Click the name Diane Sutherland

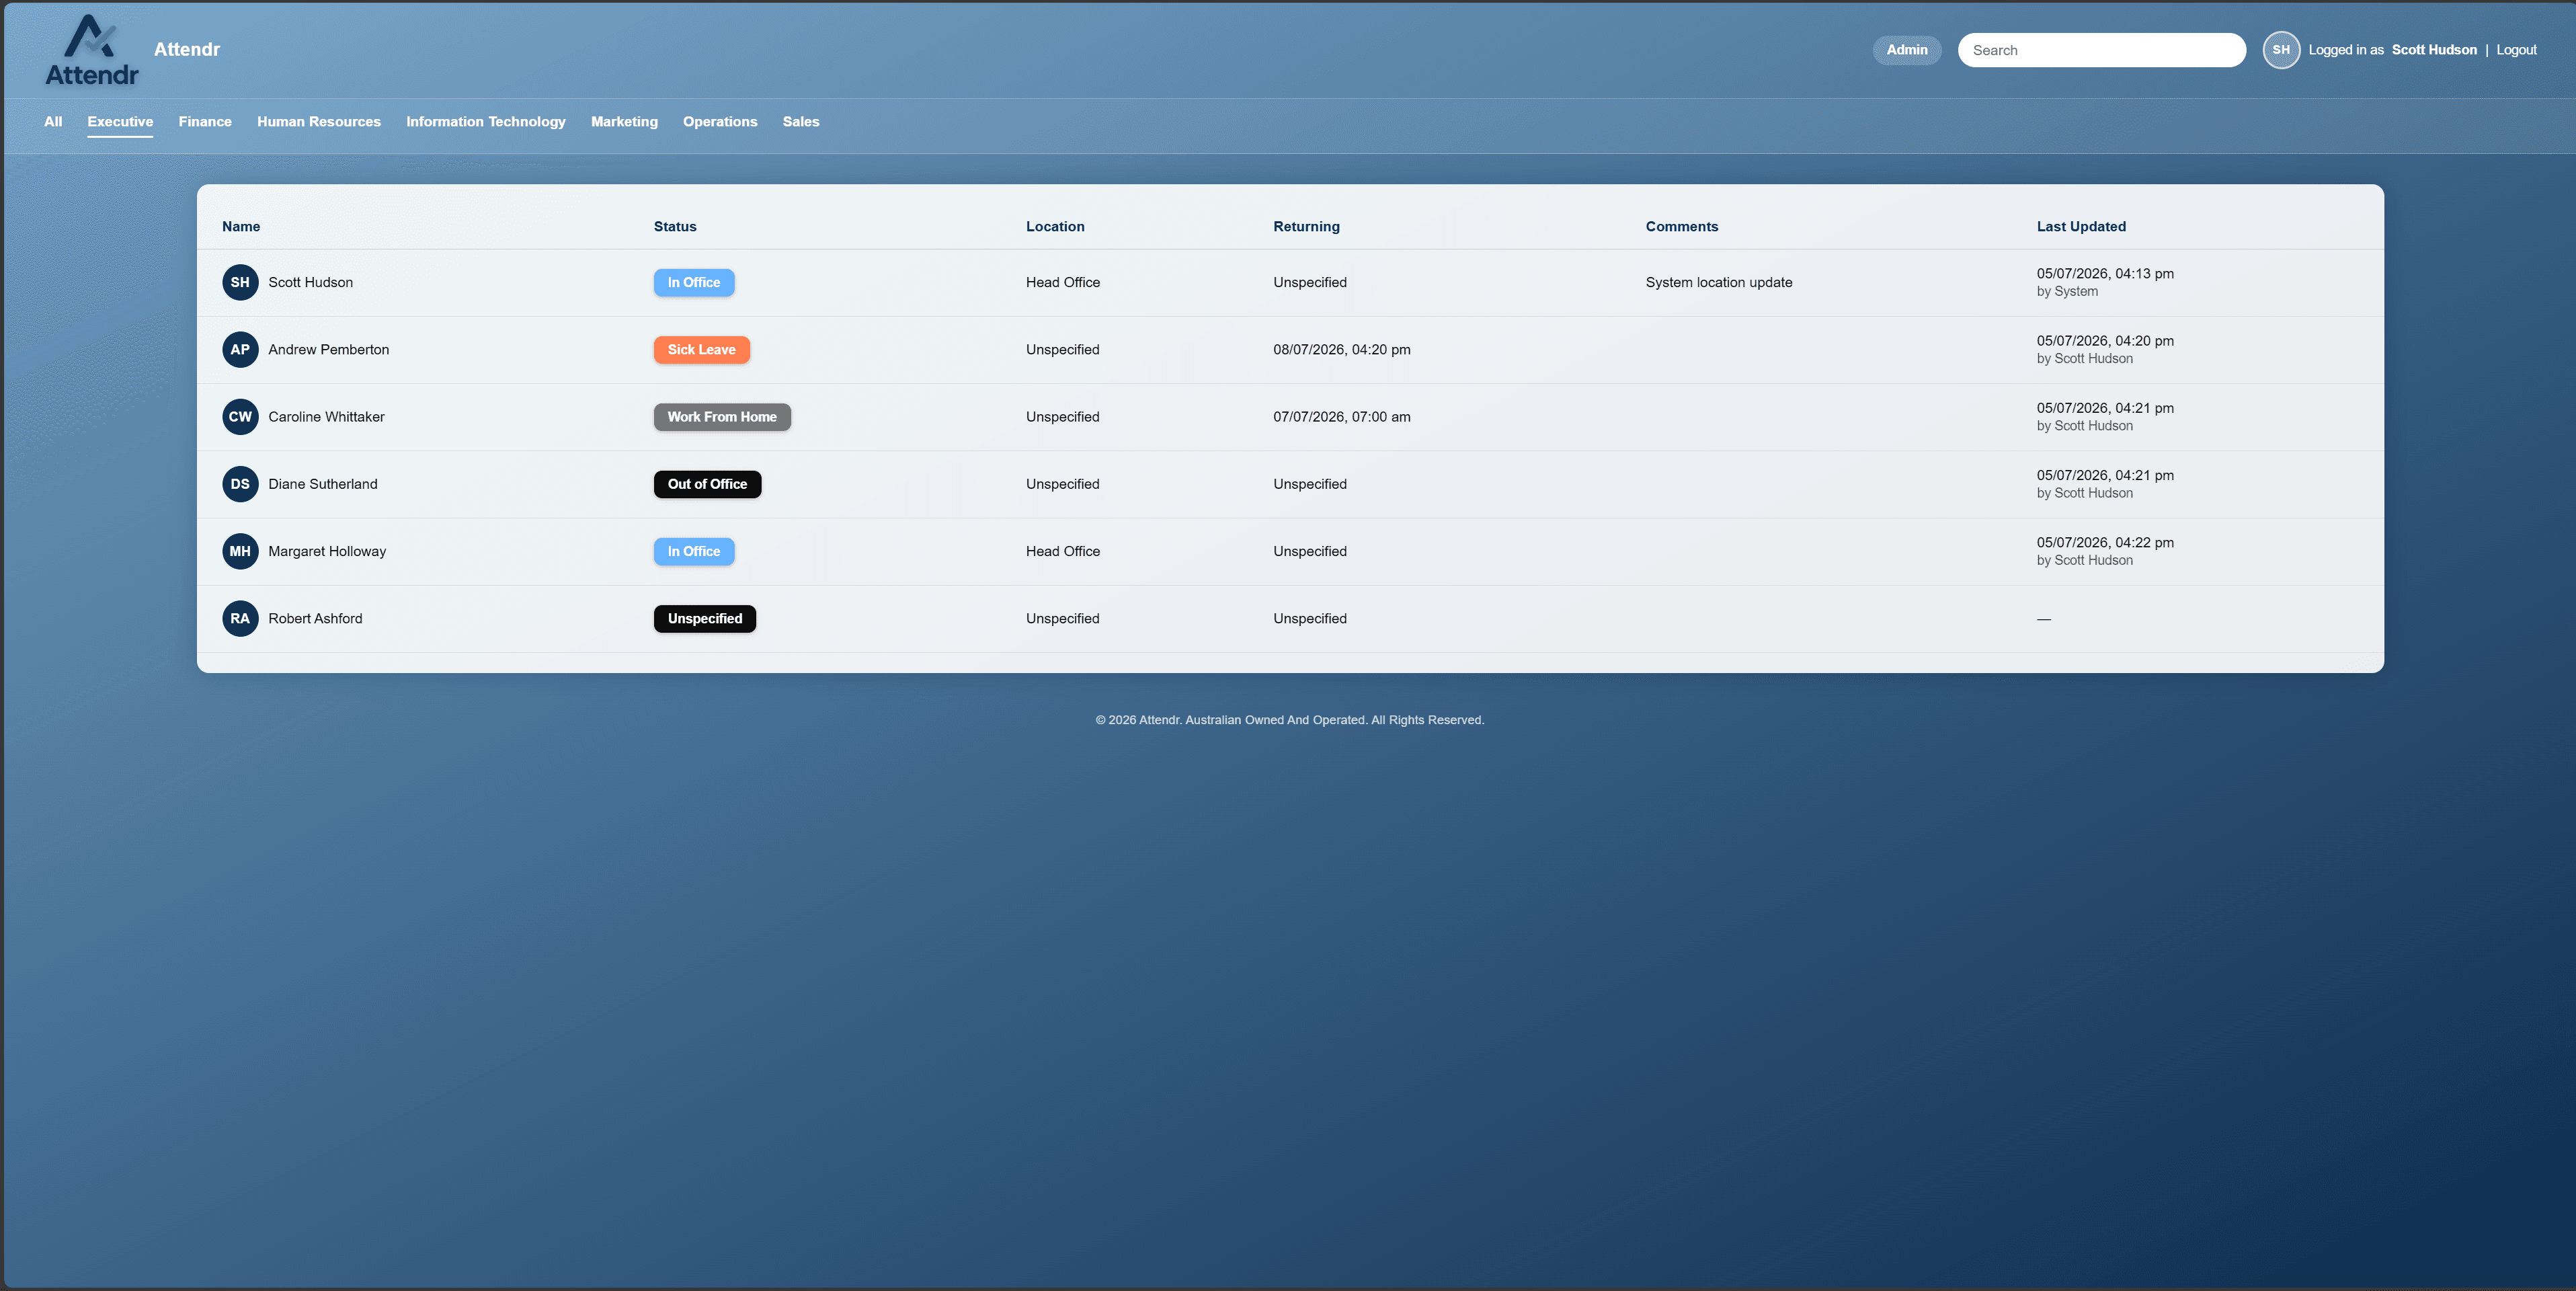pos(323,484)
